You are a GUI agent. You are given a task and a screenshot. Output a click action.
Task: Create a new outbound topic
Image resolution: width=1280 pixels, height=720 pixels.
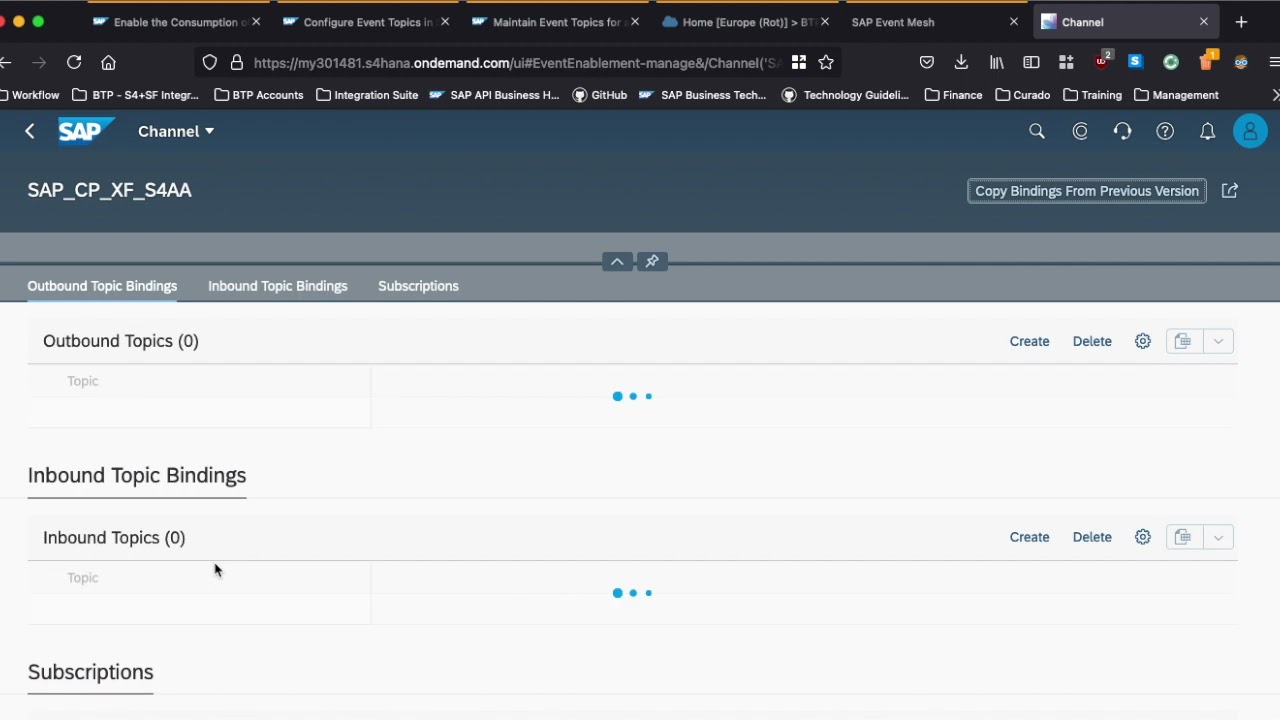(1029, 341)
